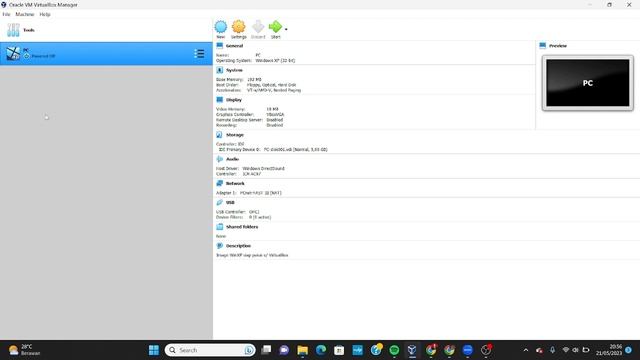The height and width of the screenshot is (360, 640).
Task: Open File Explorer from taskbar
Action: pos(302,350)
